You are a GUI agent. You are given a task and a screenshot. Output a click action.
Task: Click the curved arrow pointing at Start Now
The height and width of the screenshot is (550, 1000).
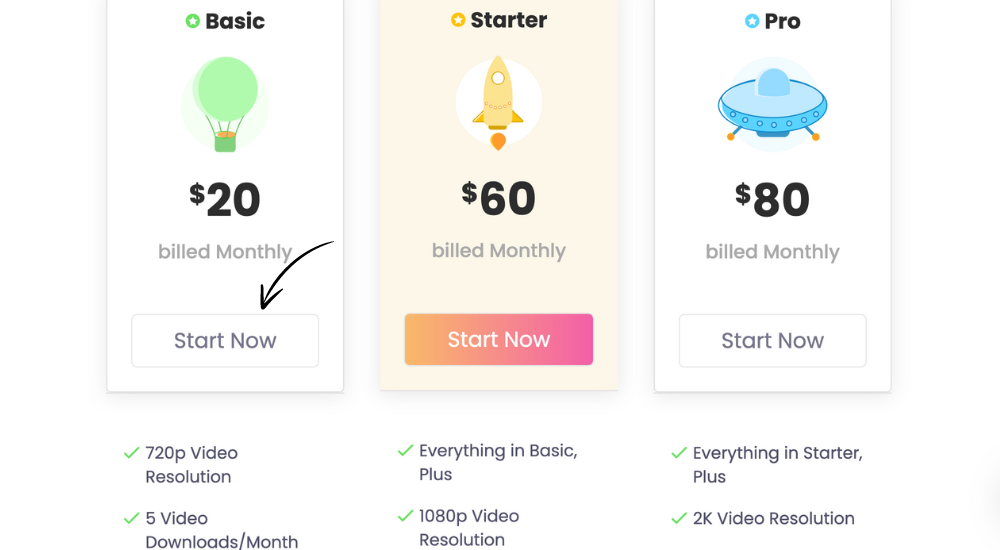click(x=296, y=274)
